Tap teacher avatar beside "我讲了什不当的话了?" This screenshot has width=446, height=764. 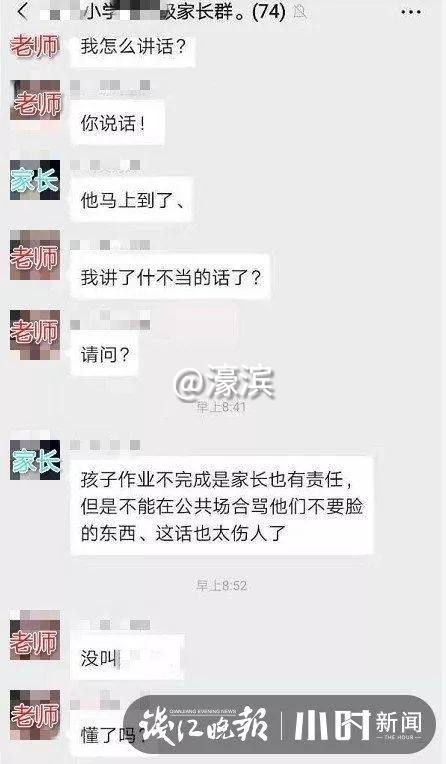(x=35, y=255)
